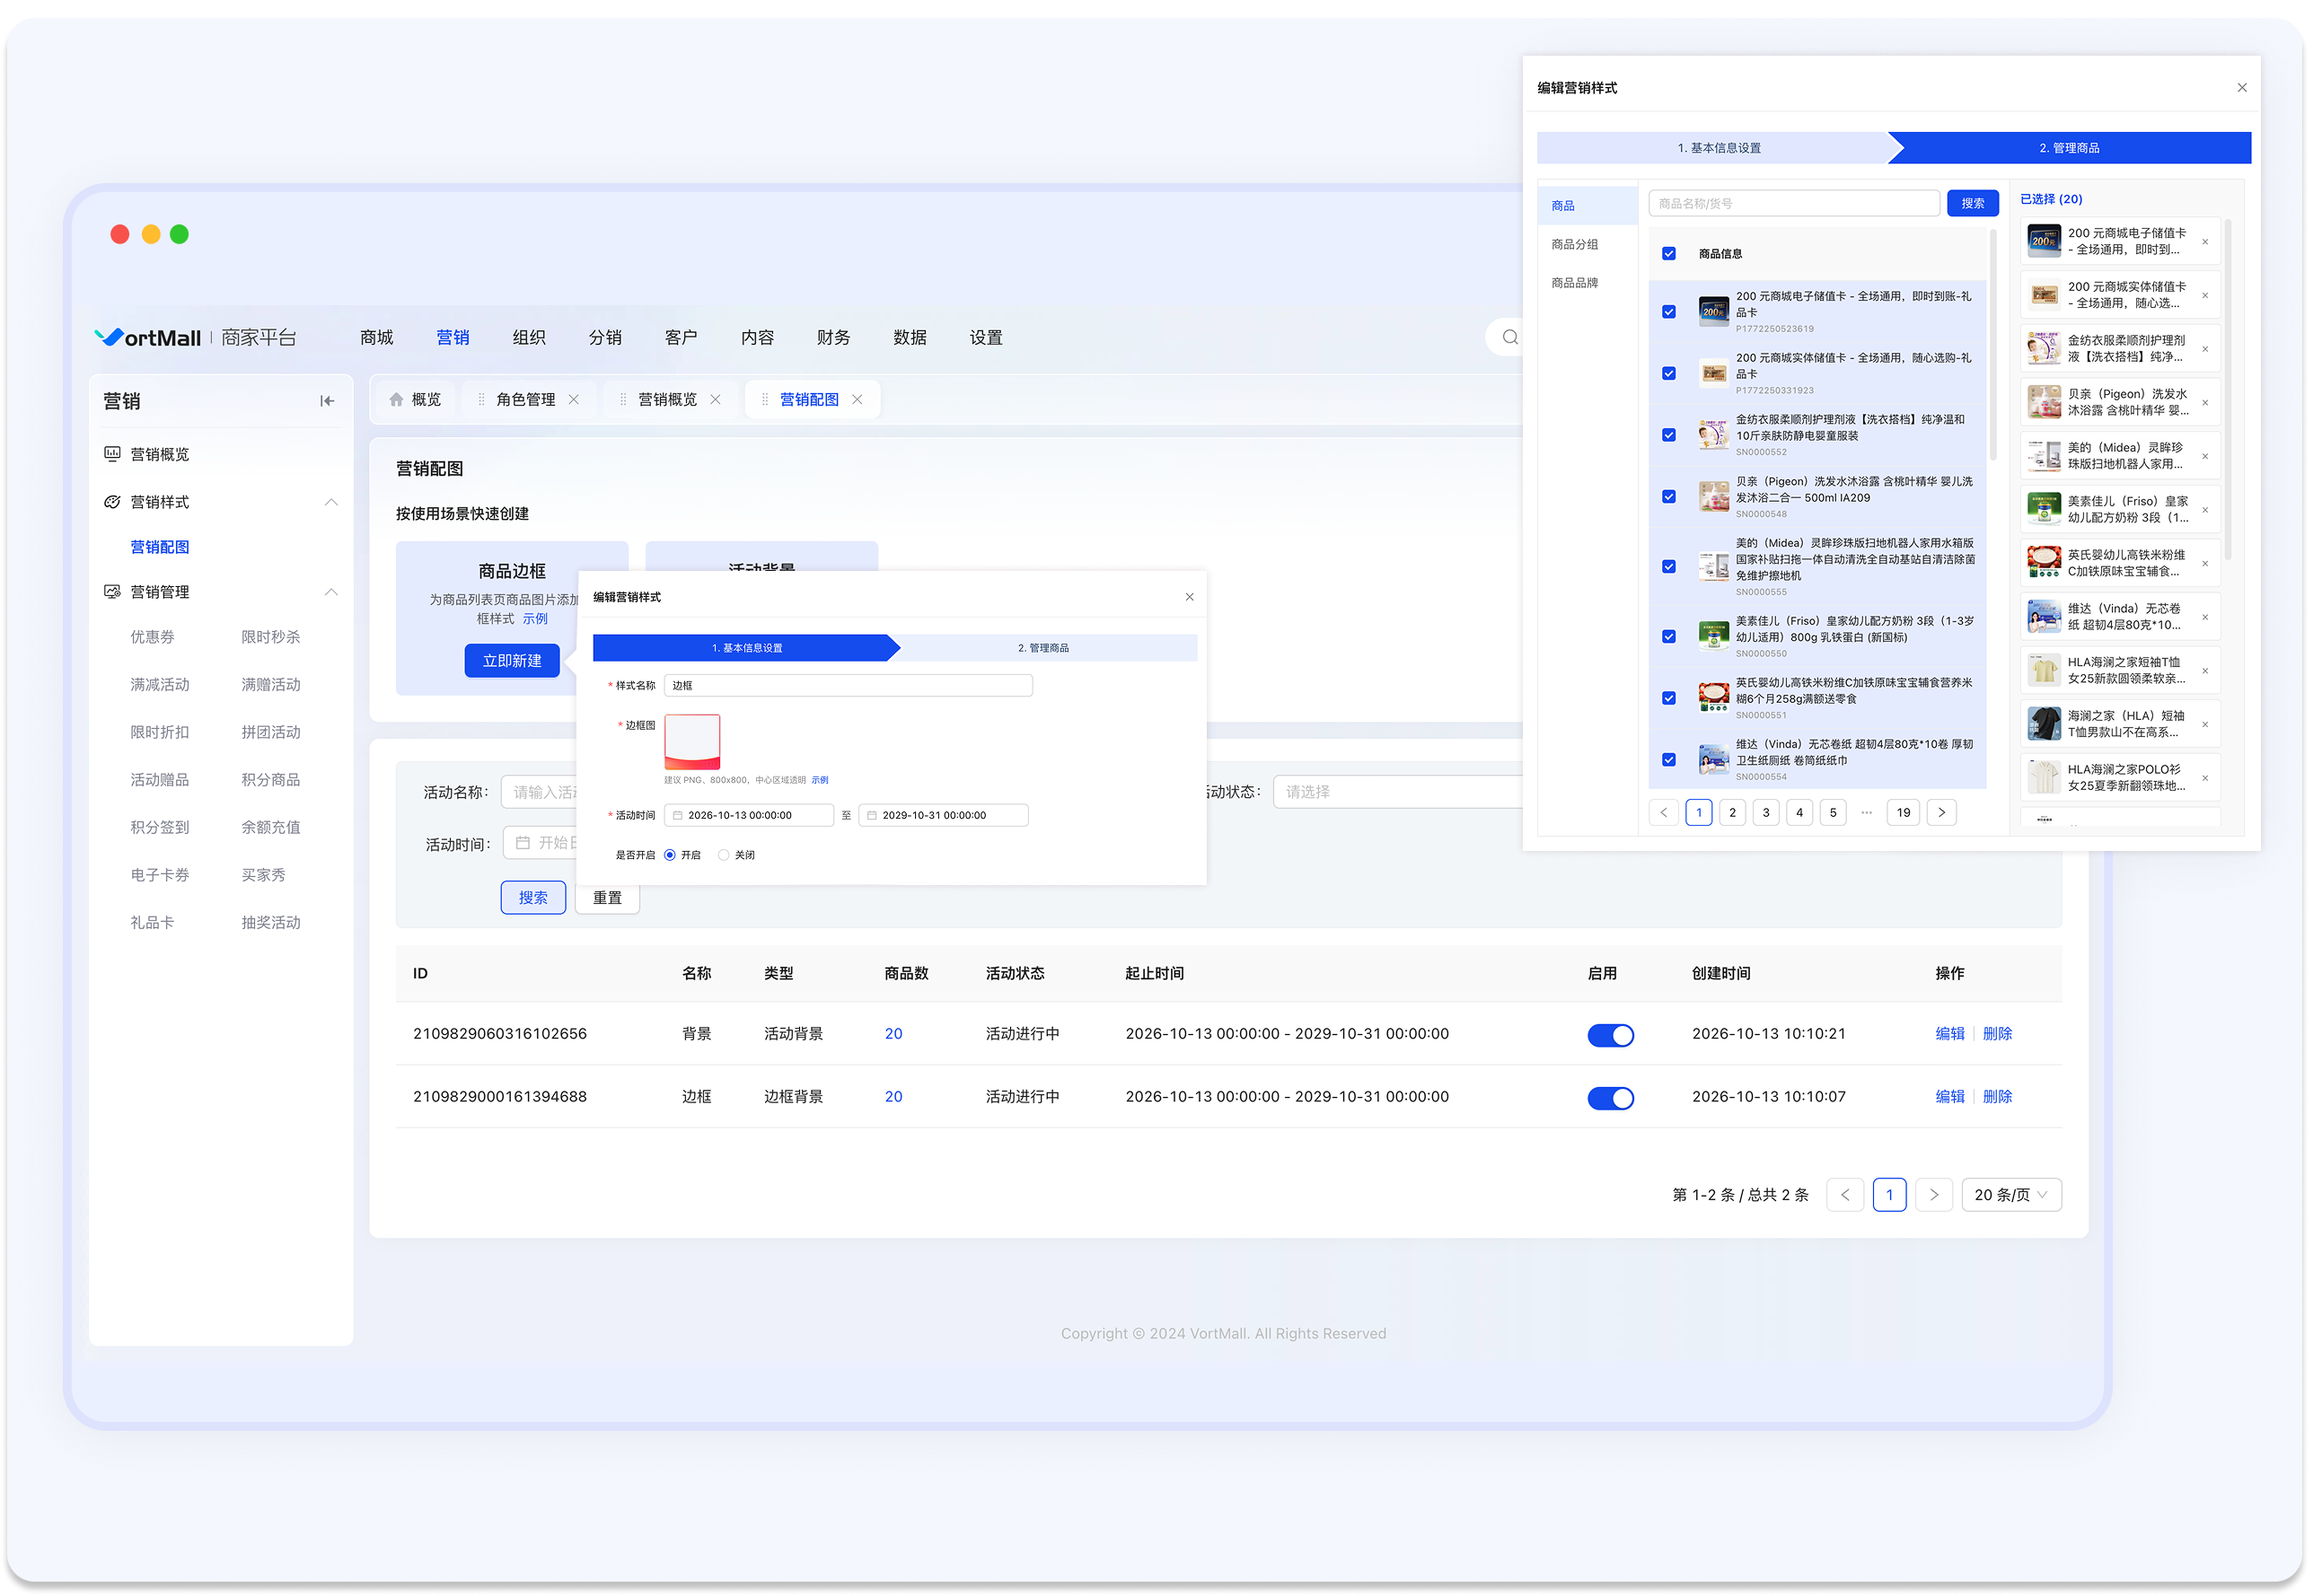Collapse the 营销 sidebar panel
The height and width of the screenshot is (1596, 2322).
click(x=327, y=402)
